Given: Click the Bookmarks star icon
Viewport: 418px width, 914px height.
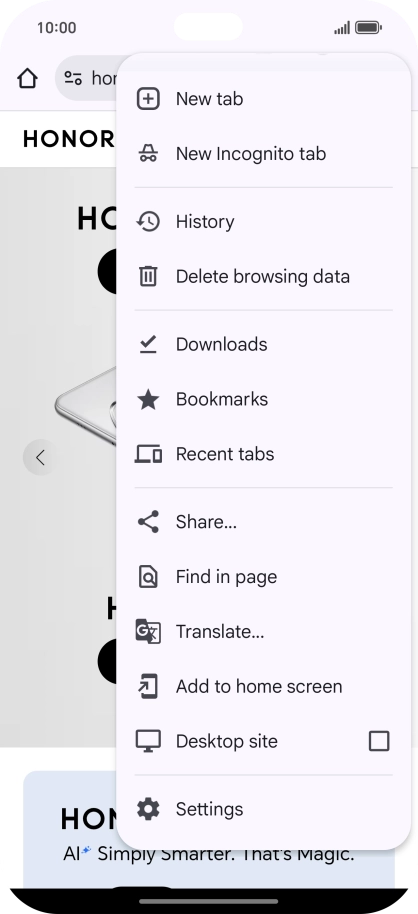Looking at the screenshot, I should click(148, 399).
